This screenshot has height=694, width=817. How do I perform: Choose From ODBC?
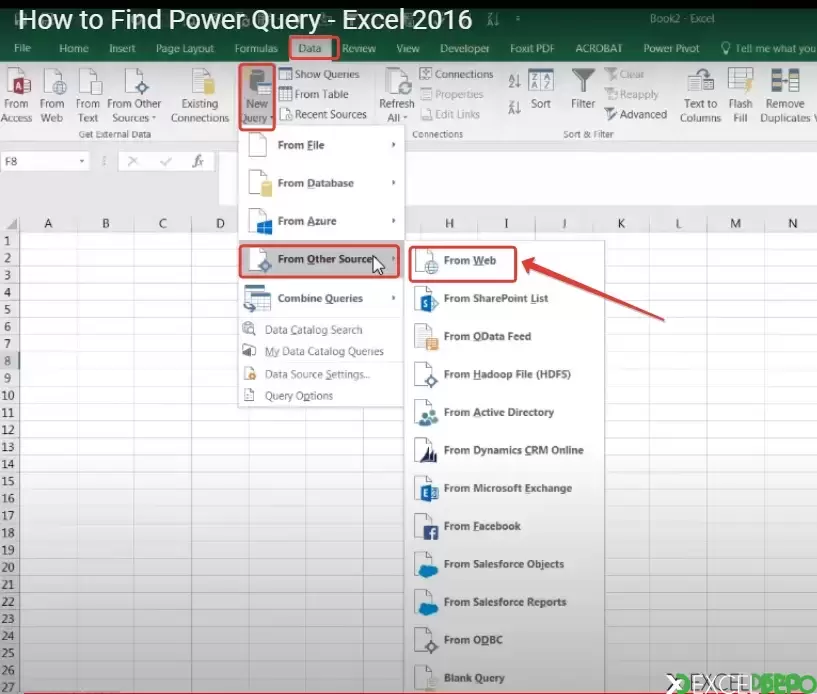click(504, 640)
